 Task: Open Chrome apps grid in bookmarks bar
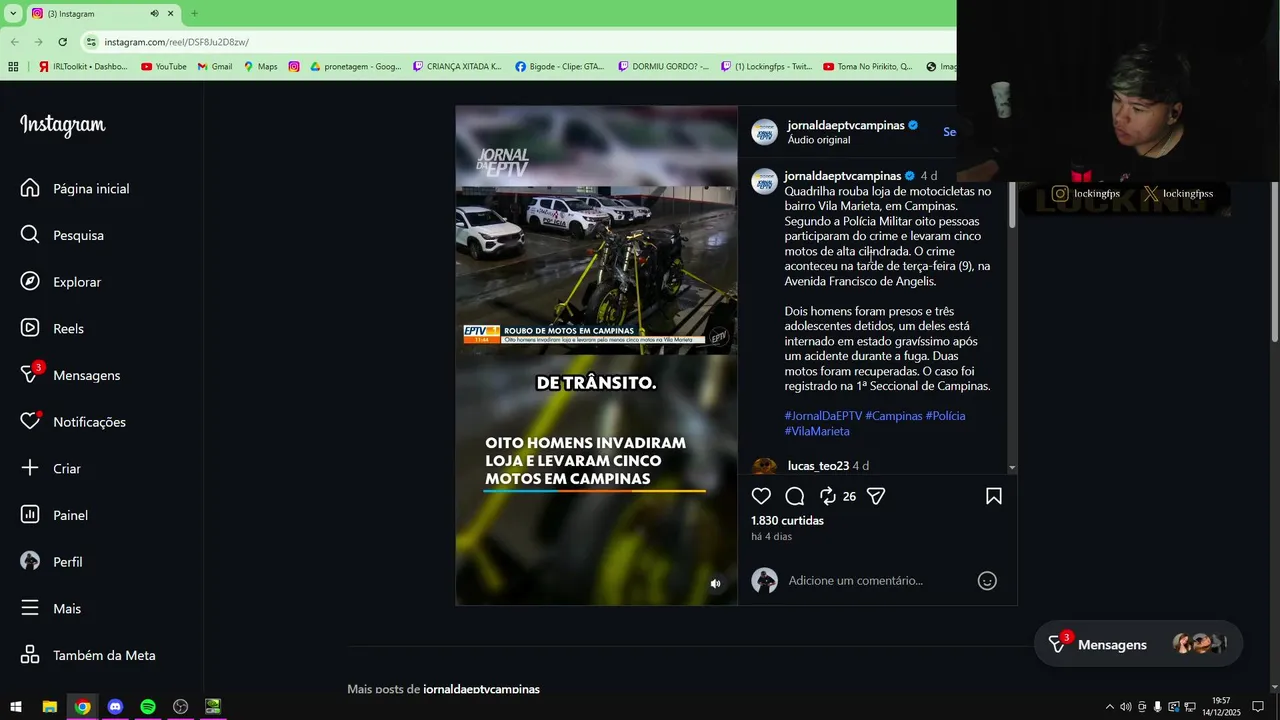[13, 67]
